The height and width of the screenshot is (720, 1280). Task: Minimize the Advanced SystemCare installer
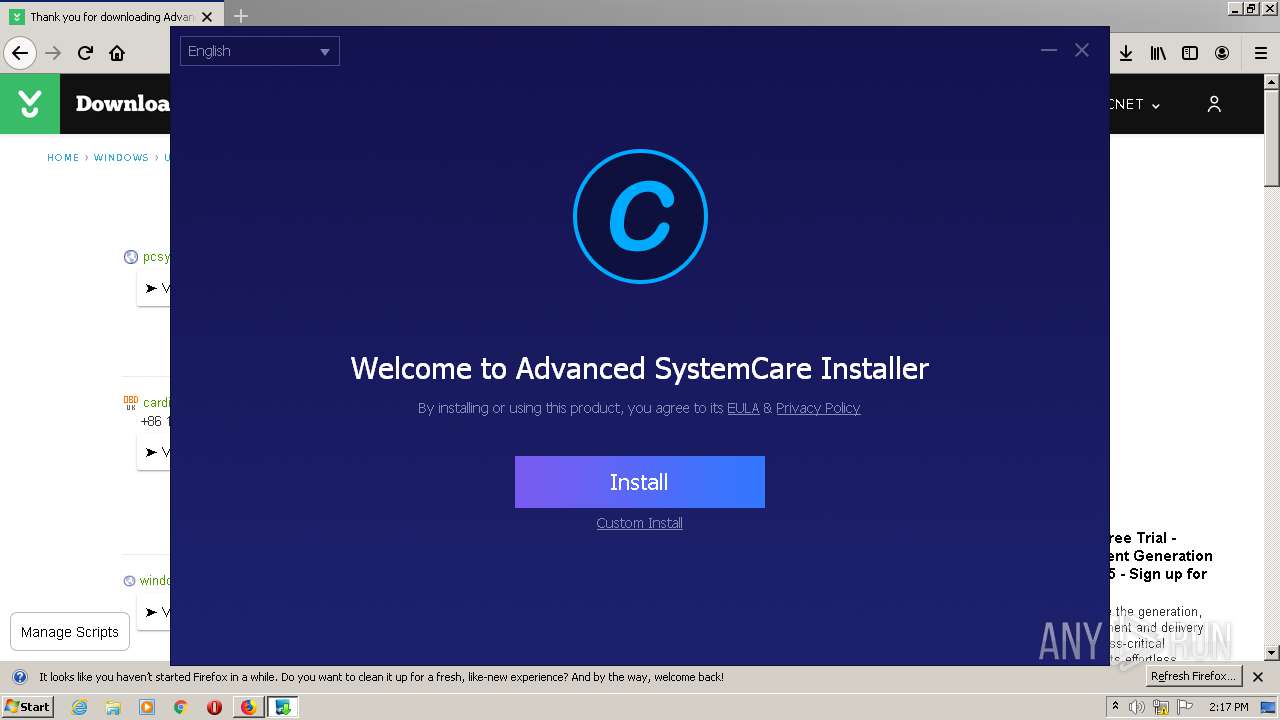tap(1049, 50)
